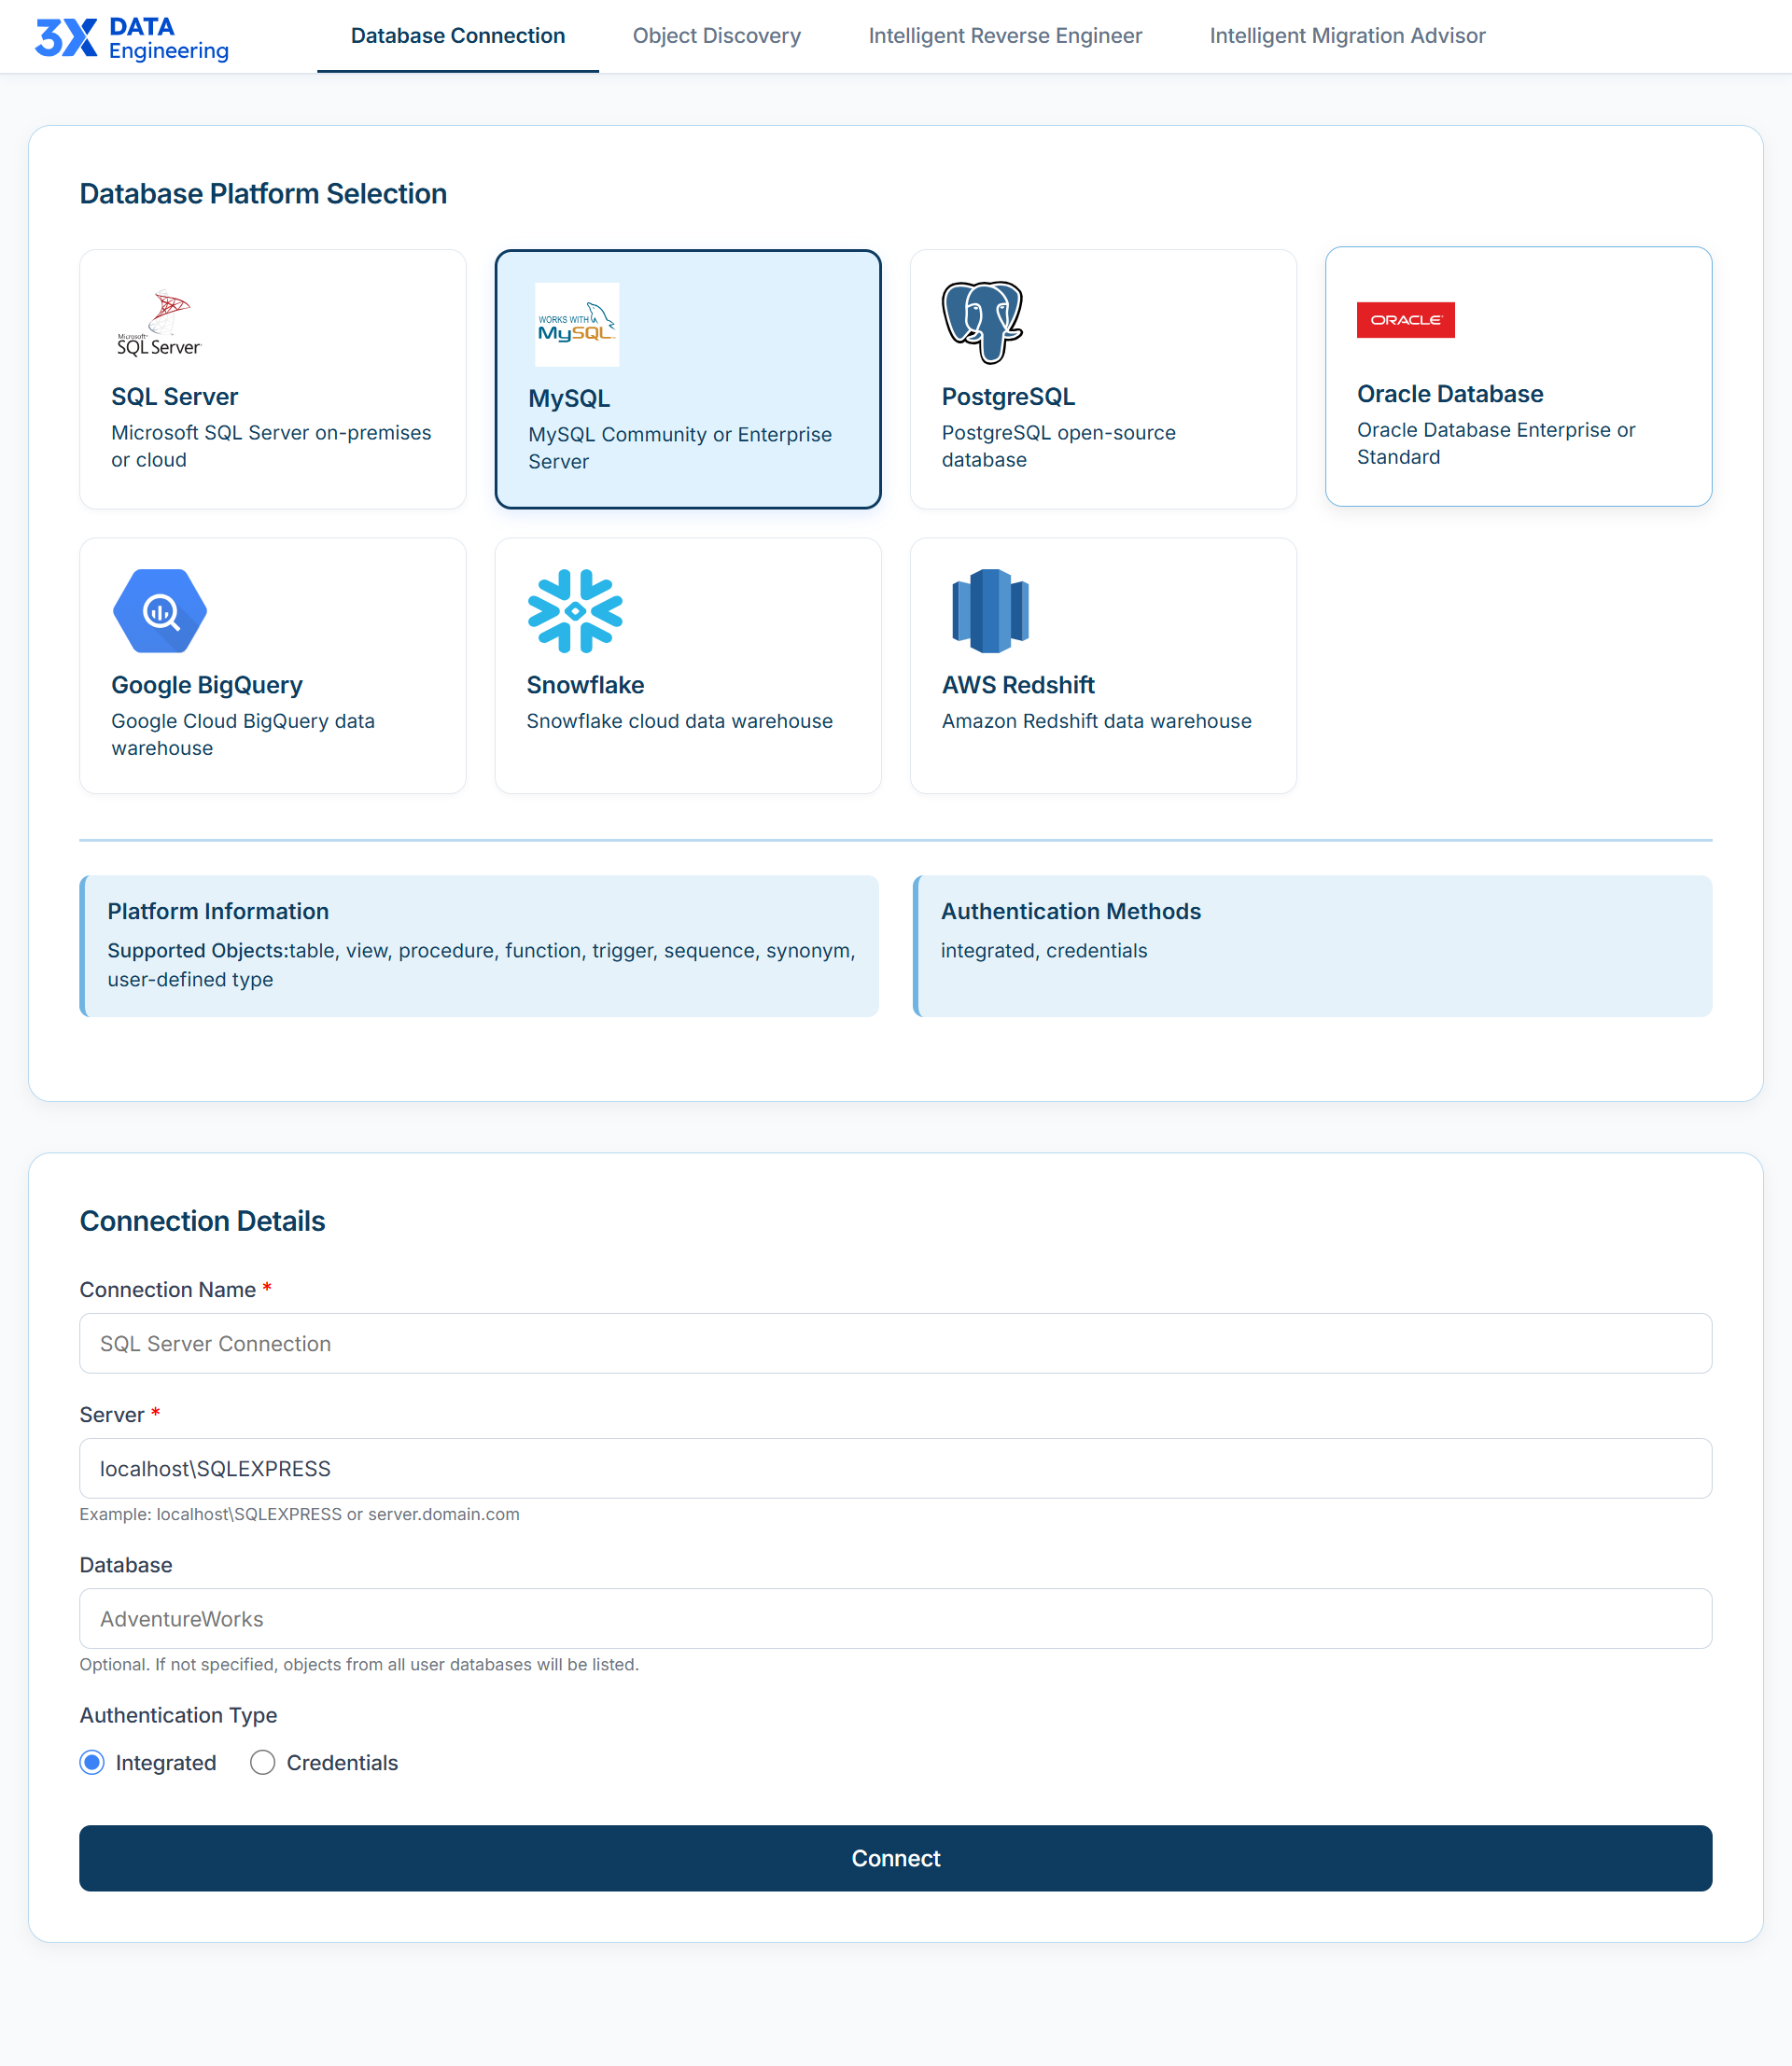Choose the Oracle Database card title
Viewport: 1792px width, 2066px height.
click(x=1450, y=394)
